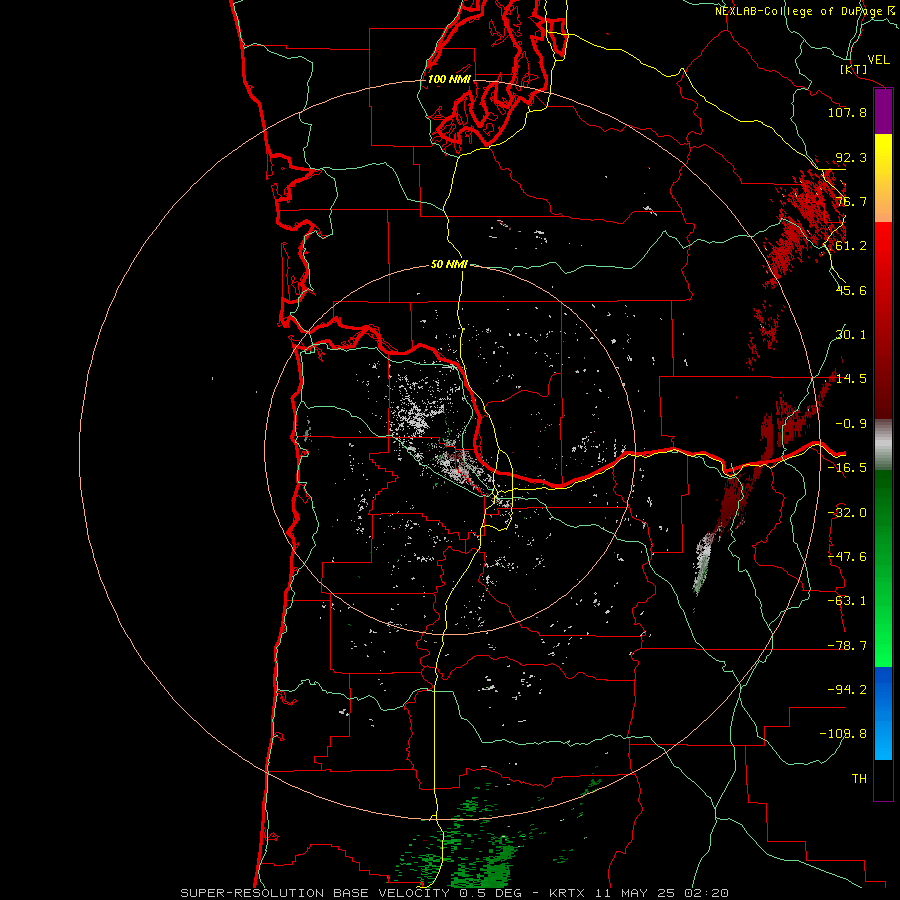The image size is (900, 900).
Task: Click the -47.6 velocity scale value
Action: click(x=847, y=557)
